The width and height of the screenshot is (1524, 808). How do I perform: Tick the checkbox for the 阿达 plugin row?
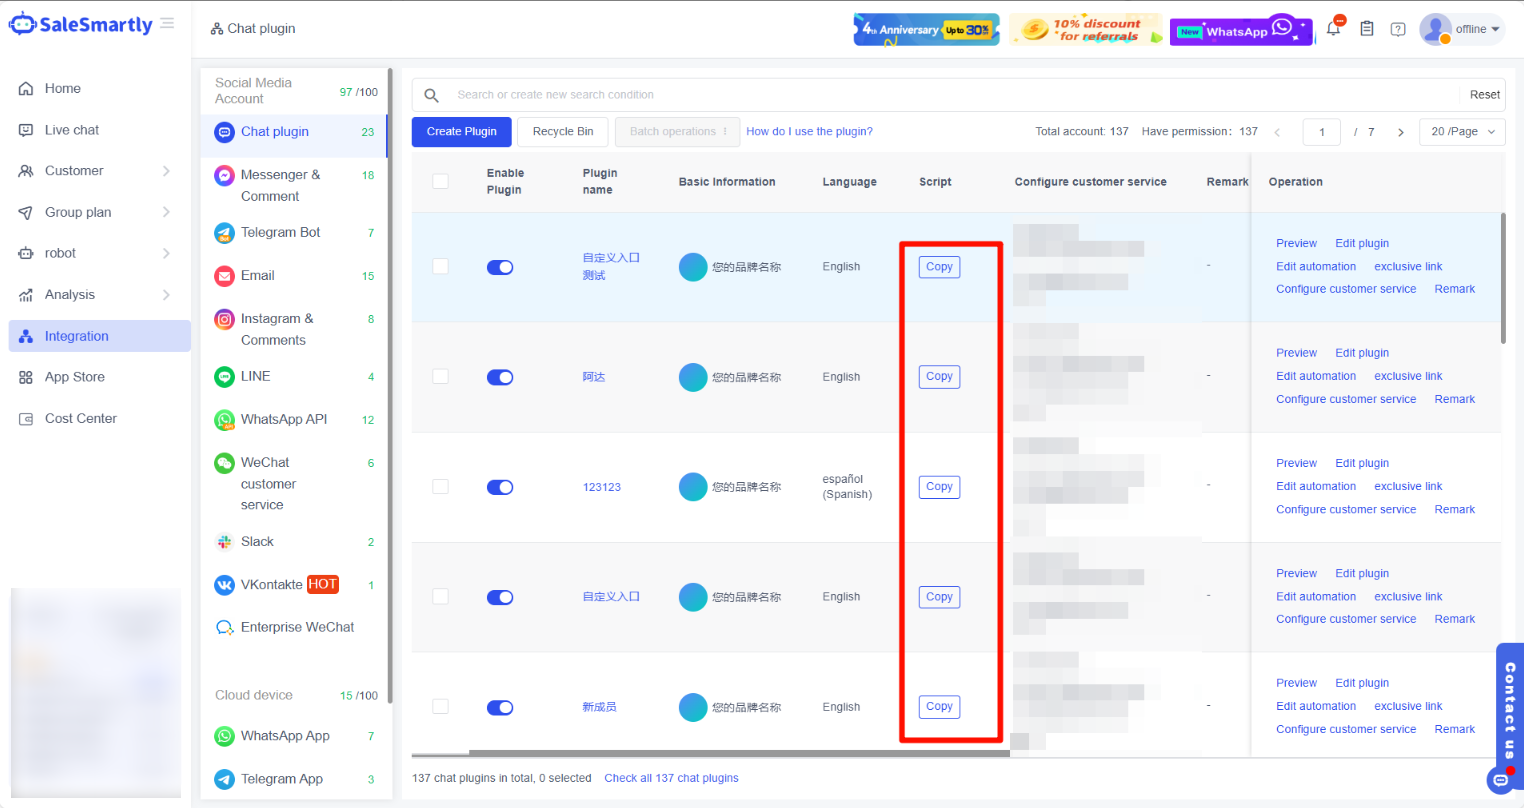440,377
